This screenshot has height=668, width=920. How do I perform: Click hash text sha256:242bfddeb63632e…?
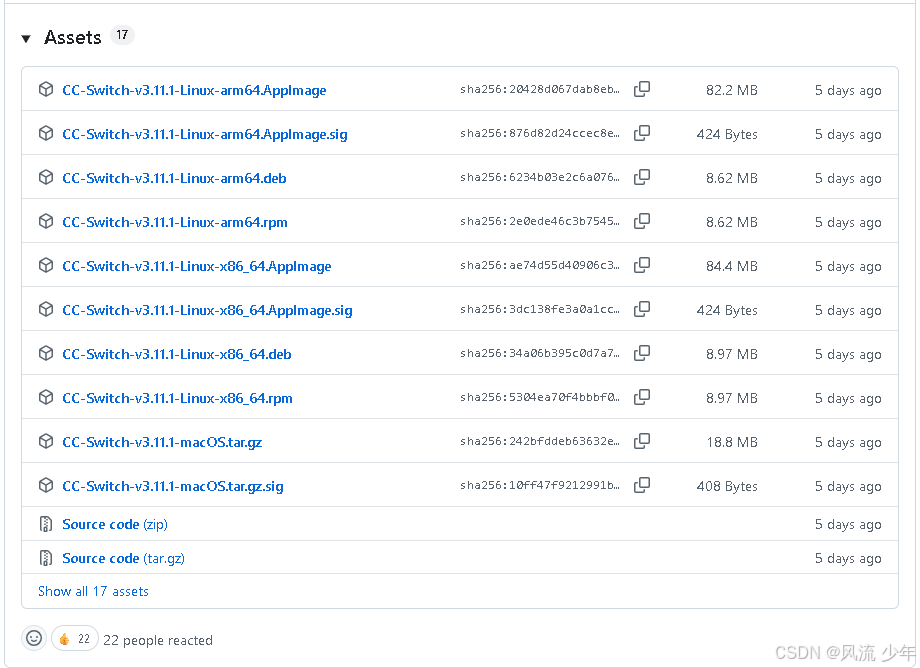(x=540, y=441)
